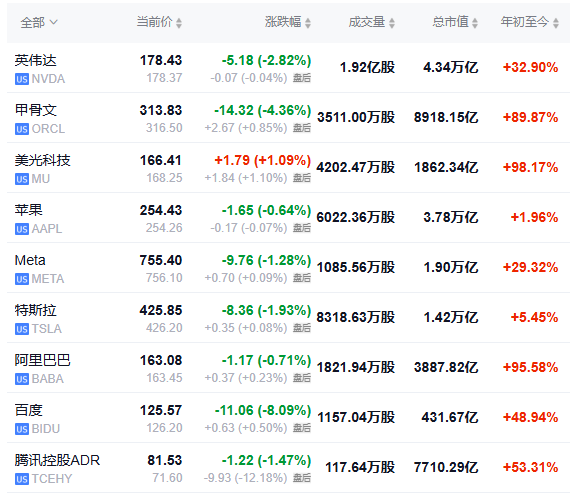Screen dimensions: 570x496
Task: Open 英伟达 stock details
Action: (36, 60)
